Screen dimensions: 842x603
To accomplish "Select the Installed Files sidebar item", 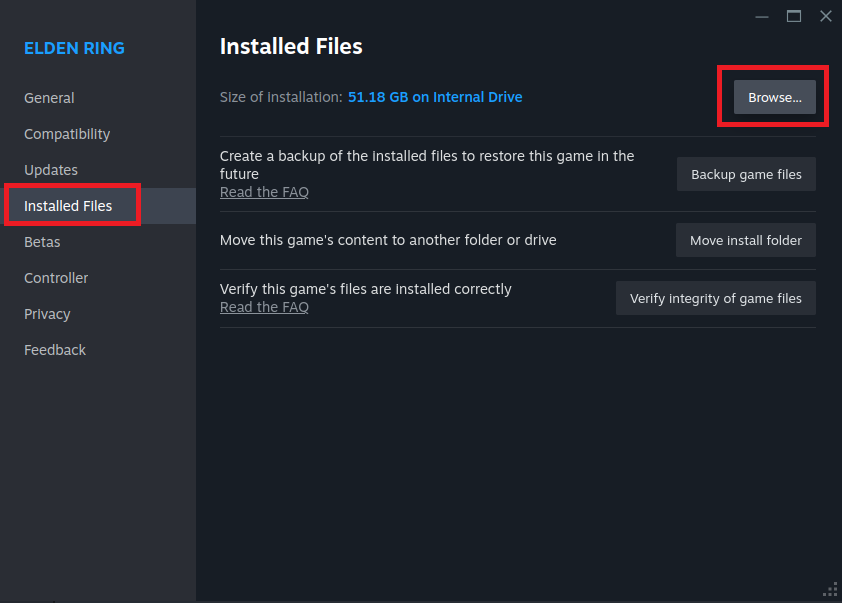I will 68,206.
